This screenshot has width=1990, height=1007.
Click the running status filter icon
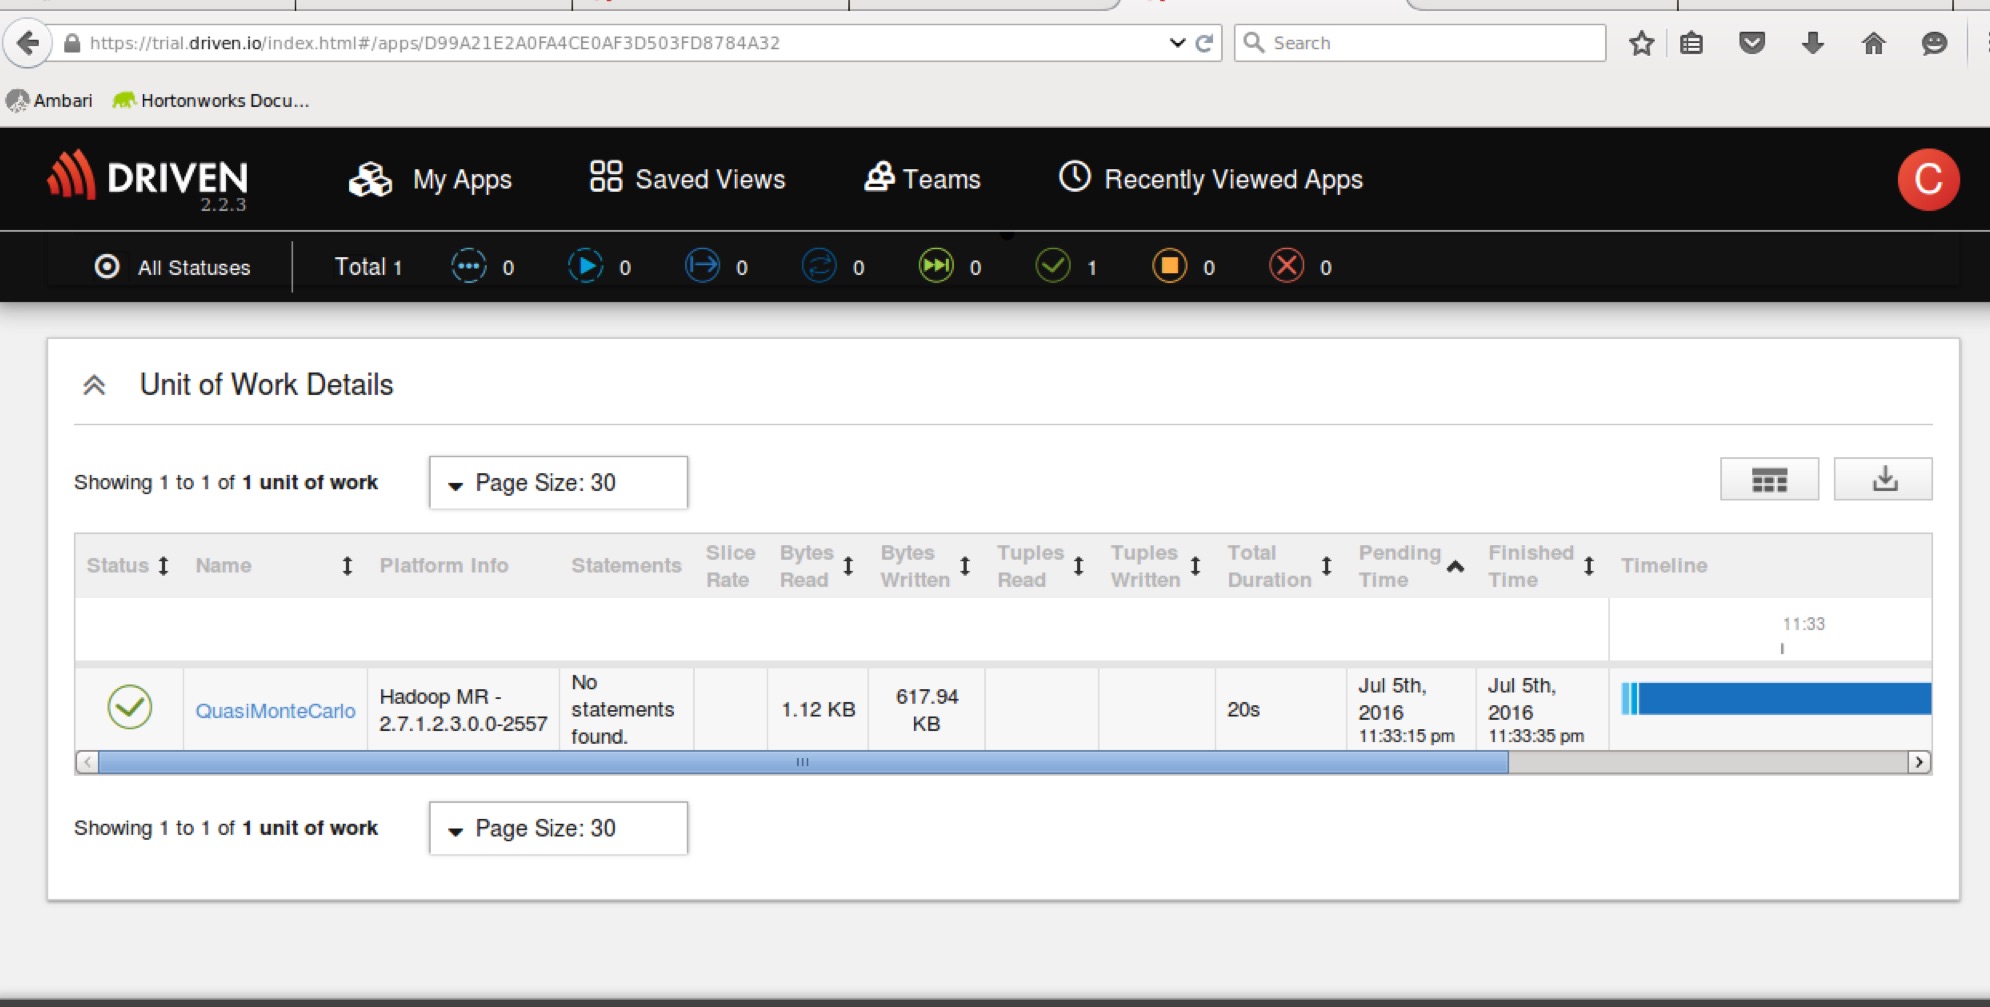click(x=585, y=266)
